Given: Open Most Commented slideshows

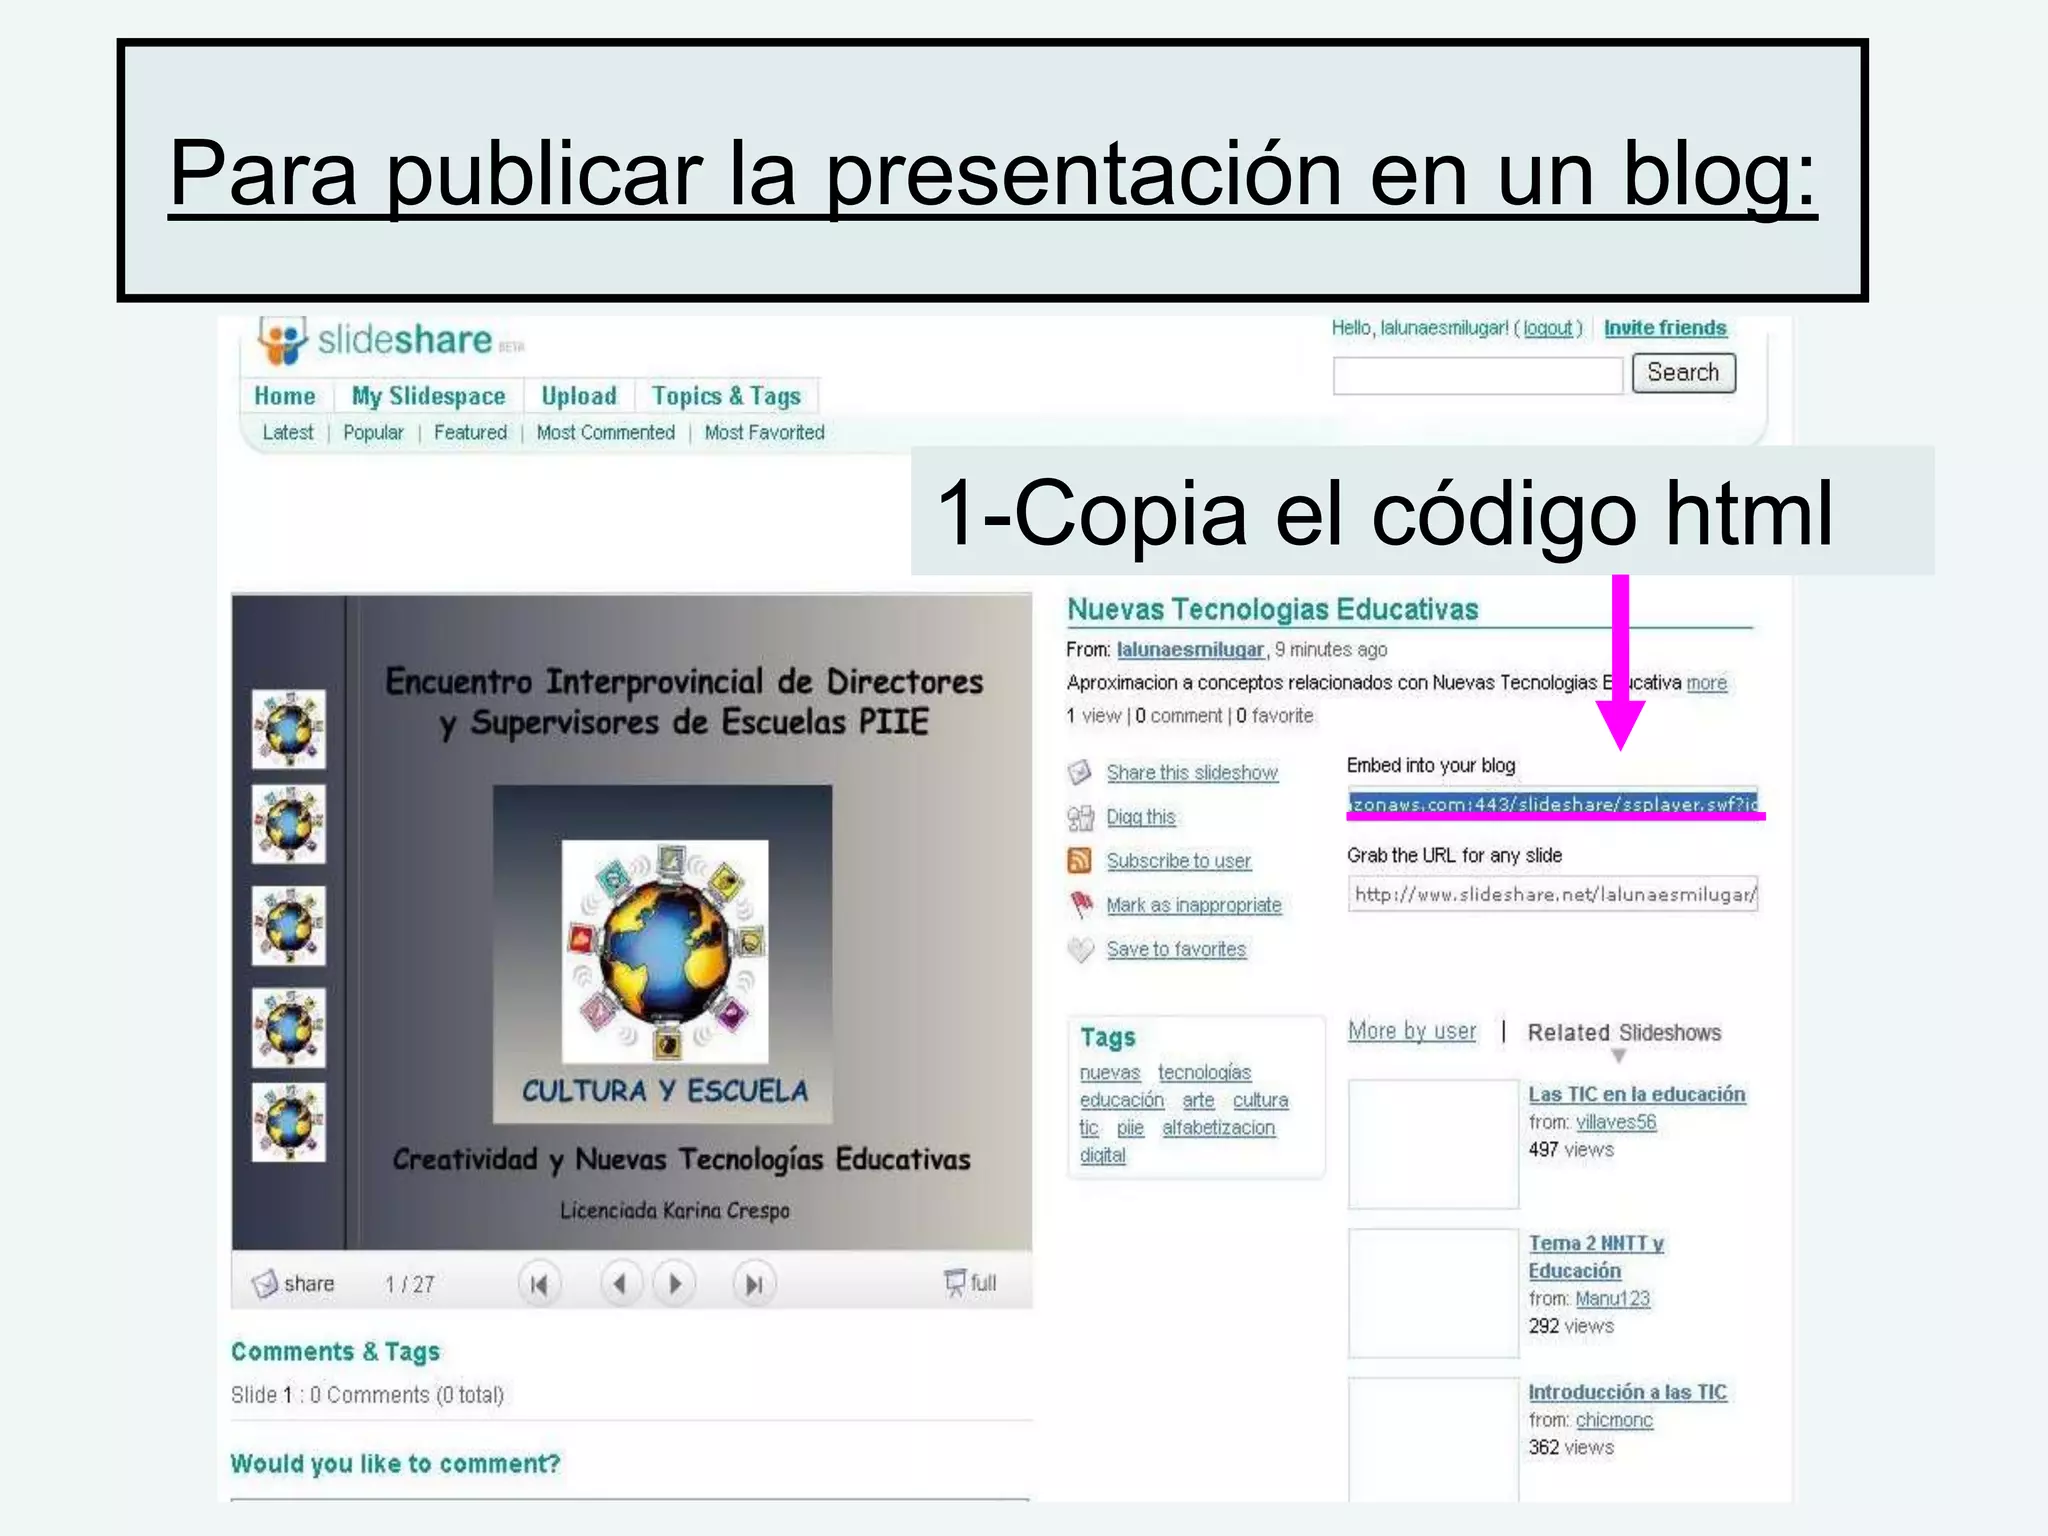Looking at the screenshot, I should (x=606, y=432).
